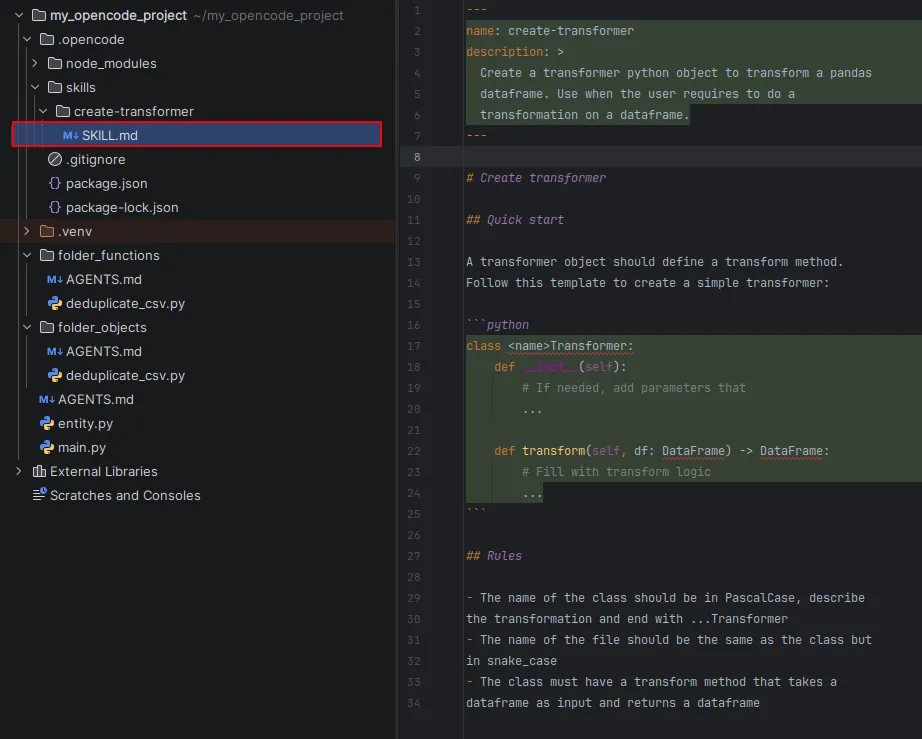This screenshot has height=739, width=922.
Task: Click the folder_objects folder icon
Action: (x=47, y=327)
